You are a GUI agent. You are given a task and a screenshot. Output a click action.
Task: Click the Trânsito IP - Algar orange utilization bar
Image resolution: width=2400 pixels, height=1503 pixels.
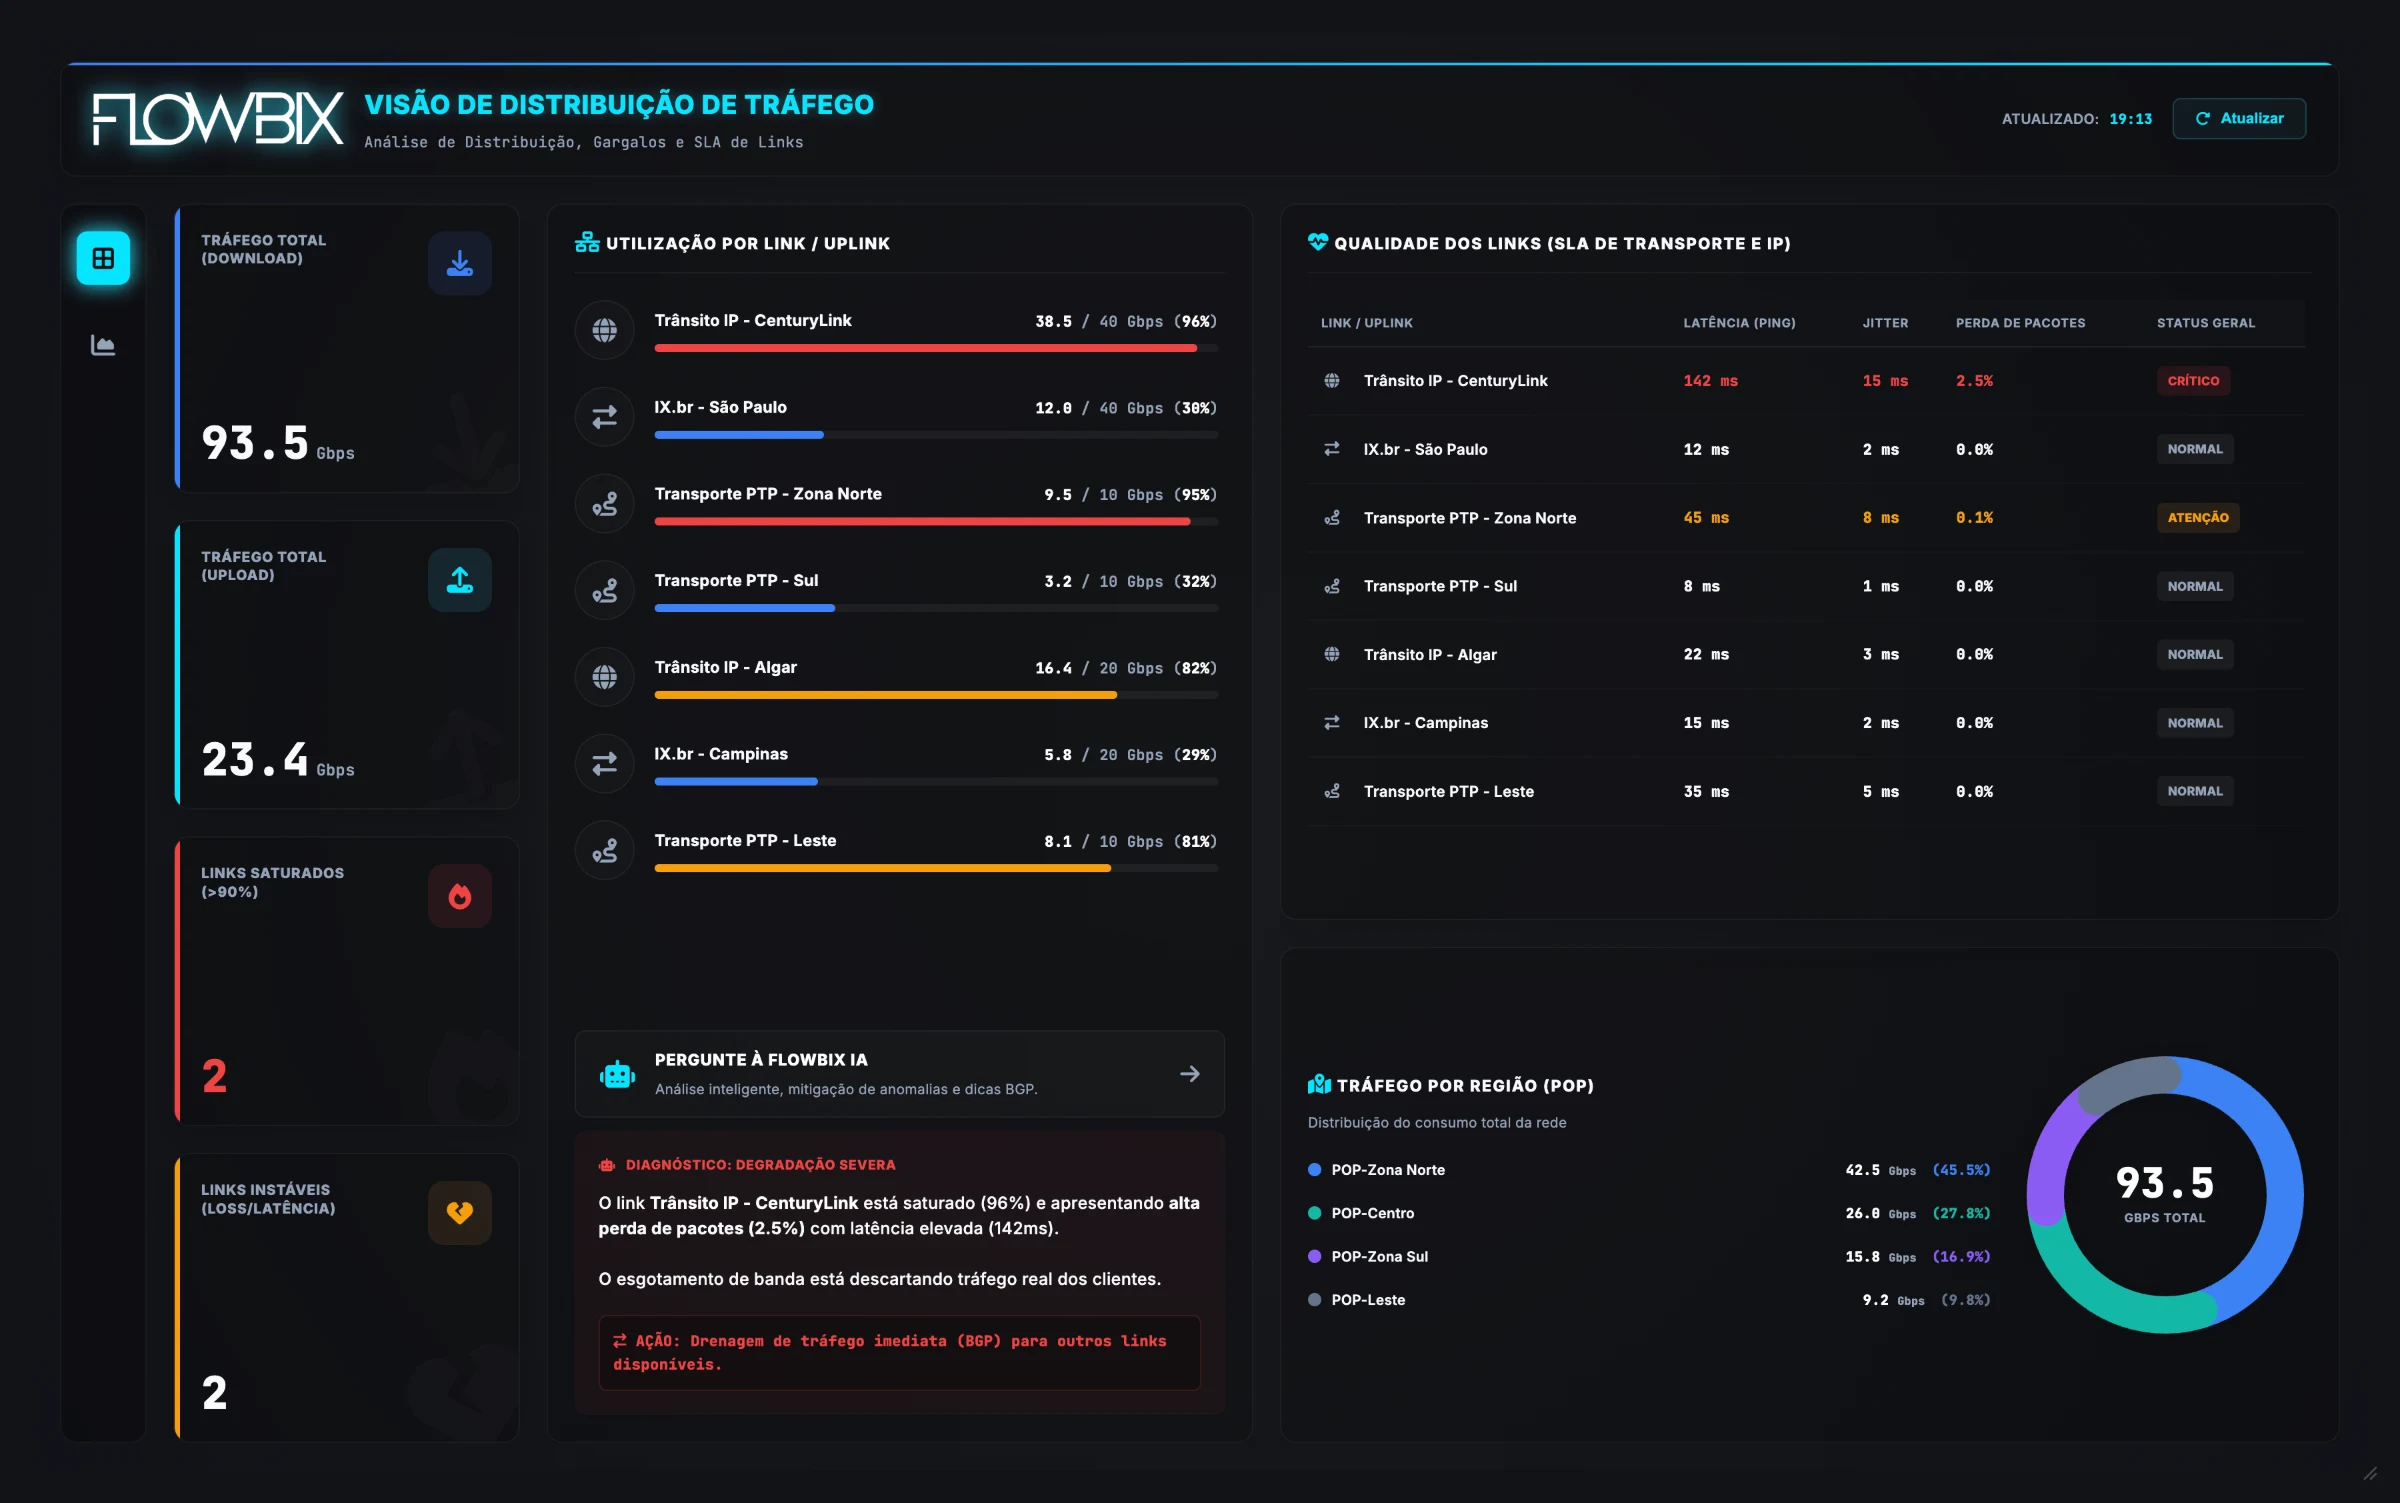(x=885, y=695)
